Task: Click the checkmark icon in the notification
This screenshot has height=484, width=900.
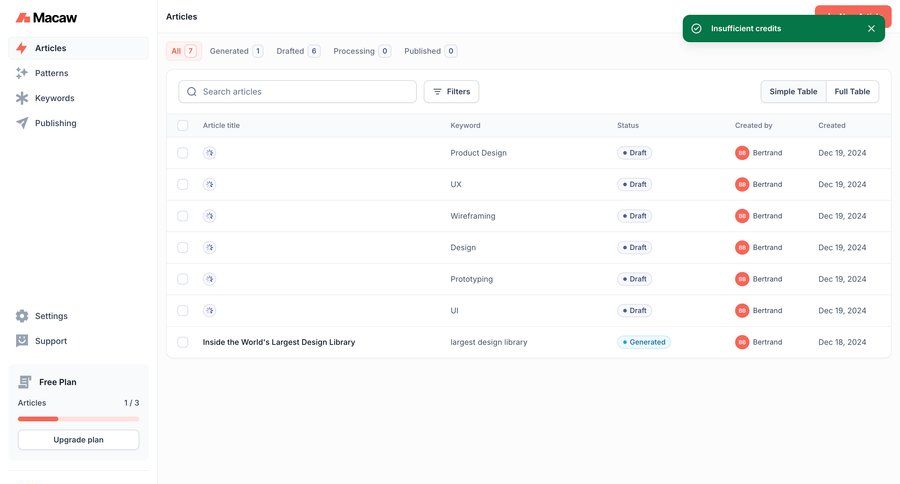Action: point(696,29)
